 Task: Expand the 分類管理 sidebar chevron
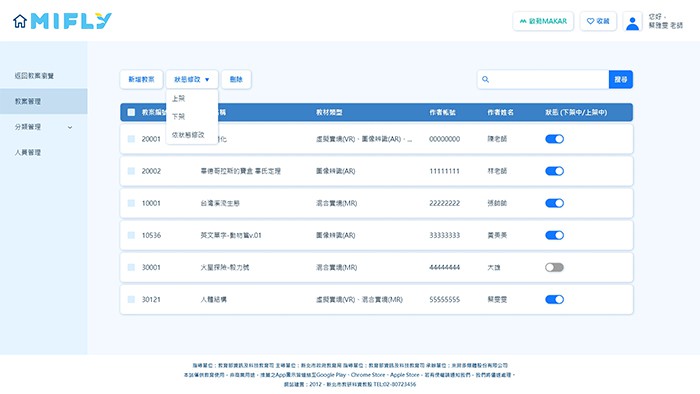coord(70,127)
